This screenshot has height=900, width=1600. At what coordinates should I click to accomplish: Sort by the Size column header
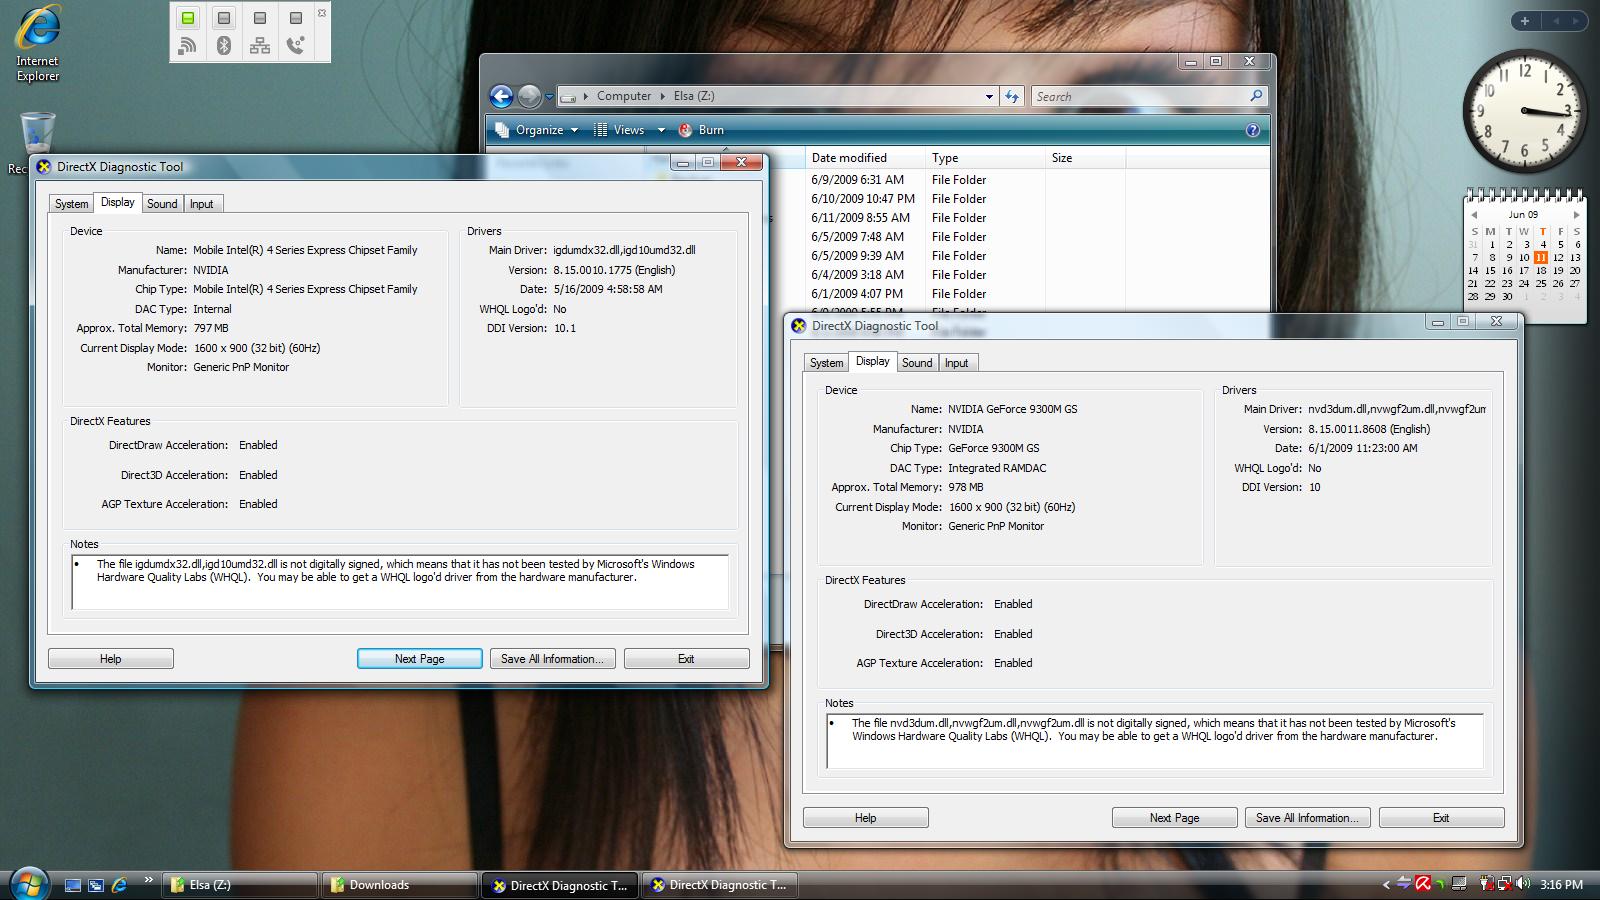coord(1085,158)
